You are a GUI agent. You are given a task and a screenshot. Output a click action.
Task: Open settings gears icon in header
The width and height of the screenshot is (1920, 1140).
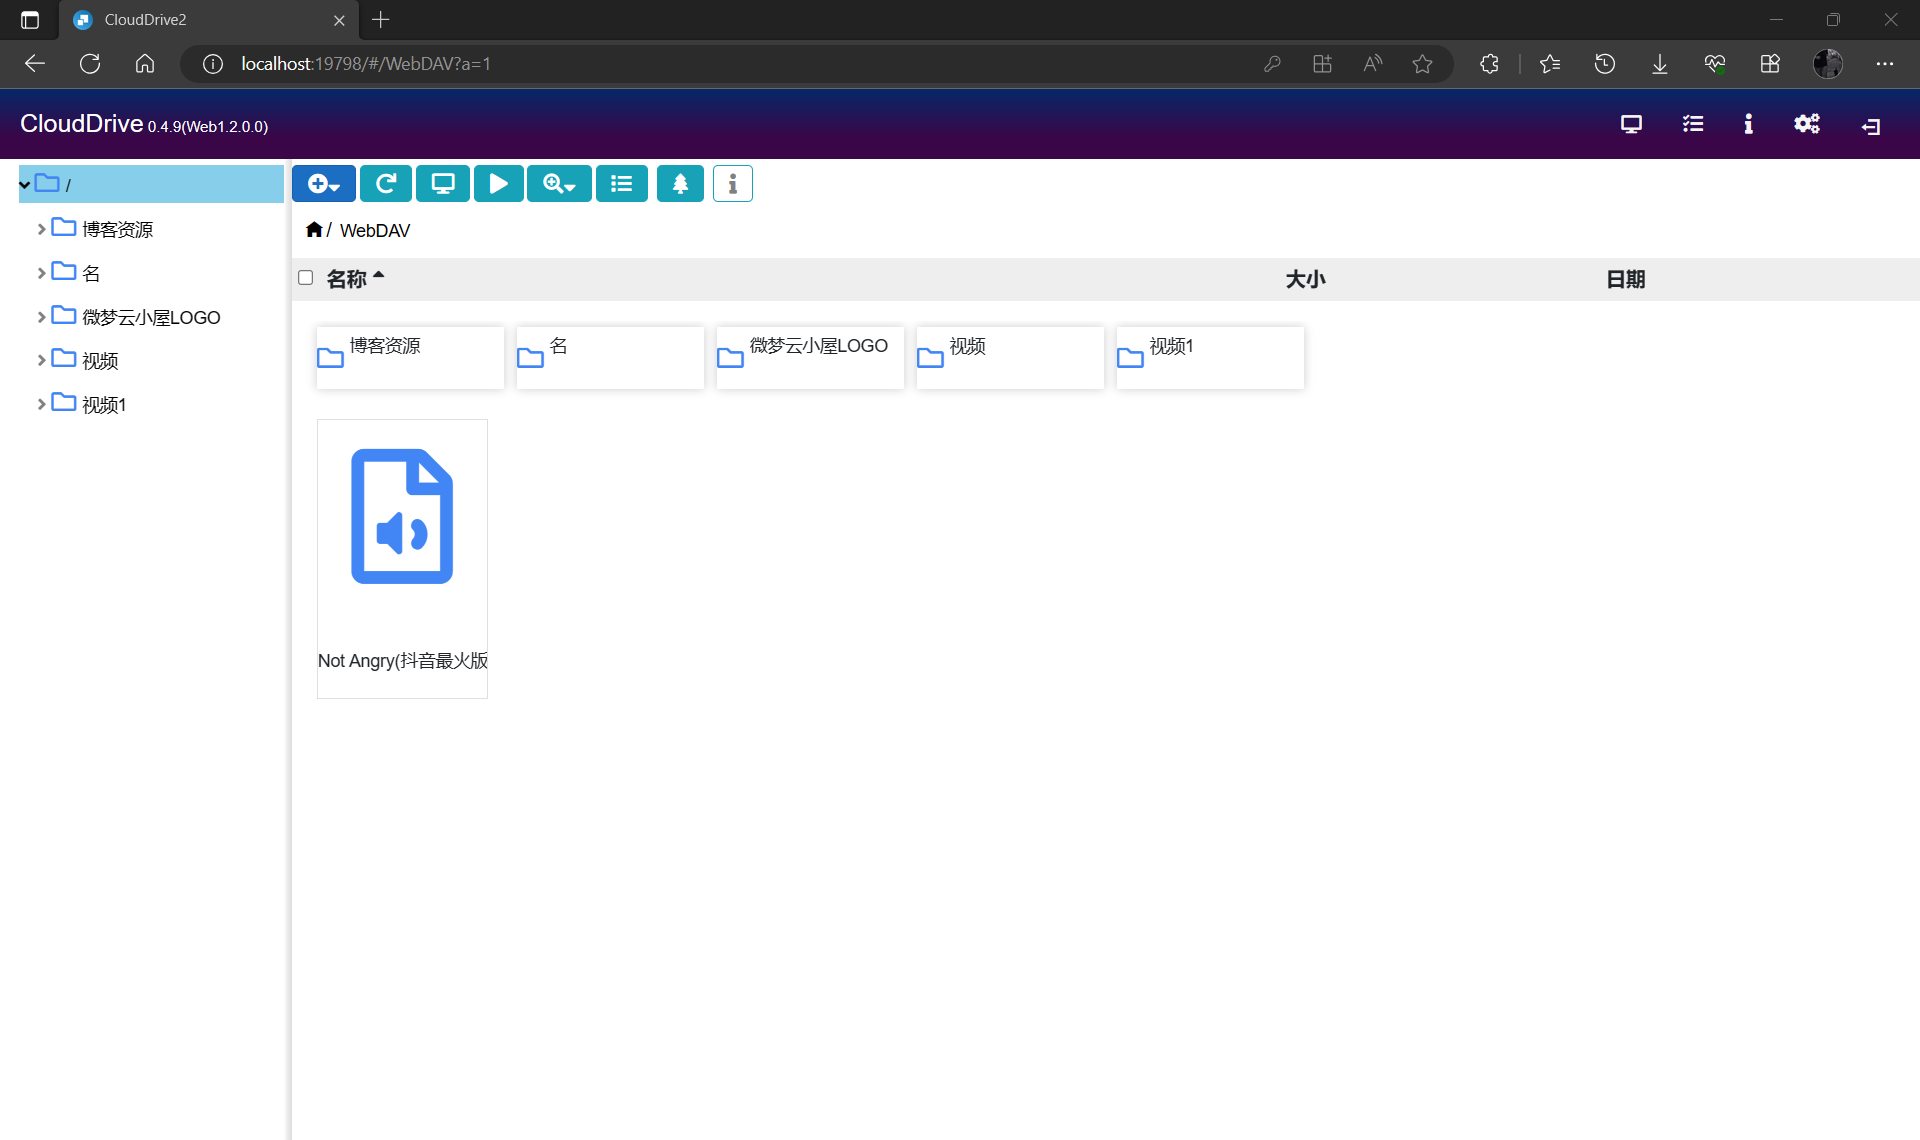click(x=1807, y=124)
